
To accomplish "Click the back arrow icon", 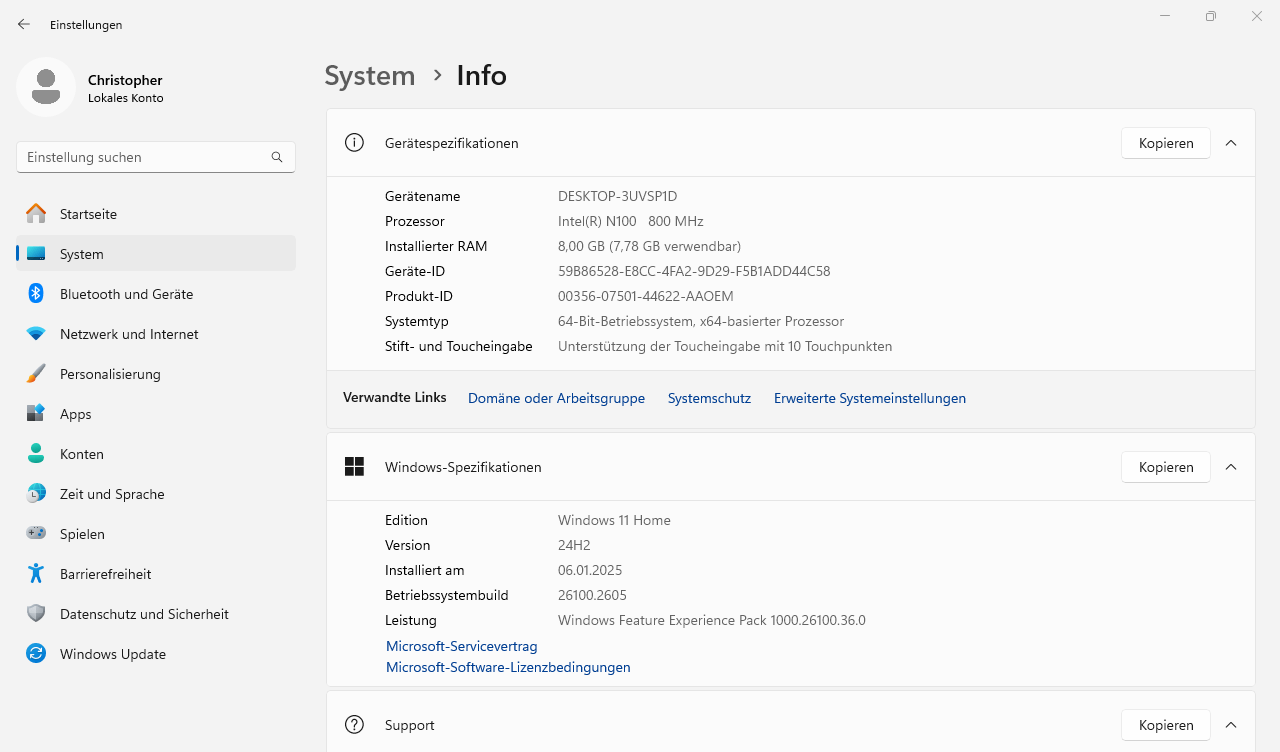I will tap(24, 24).
